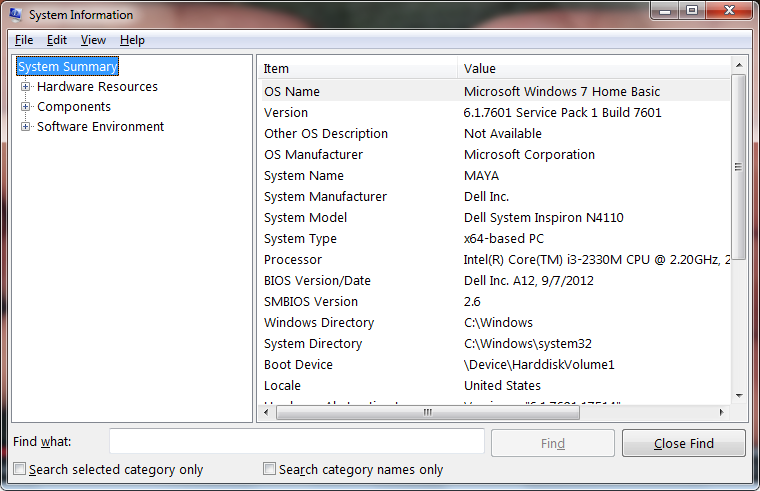Click the Item column header
760x491 pixels.
pyautogui.click(x=358, y=69)
